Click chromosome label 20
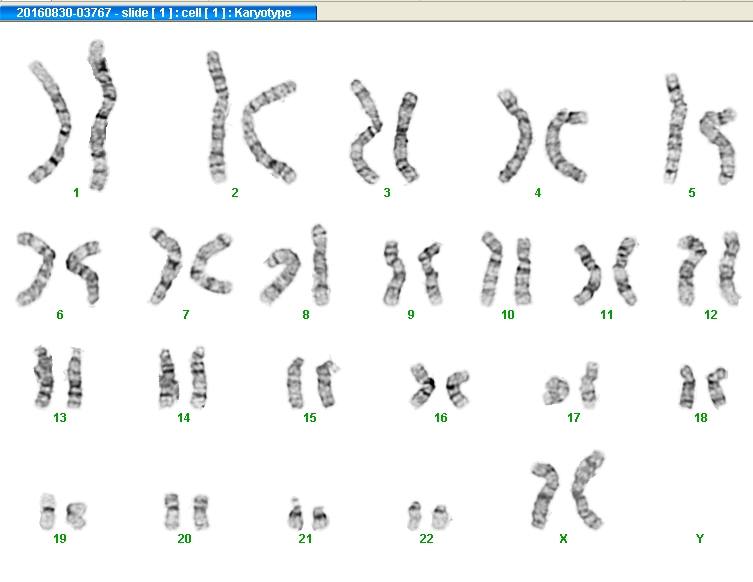The height and width of the screenshot is (582, 753). click(x=184, y=539)
